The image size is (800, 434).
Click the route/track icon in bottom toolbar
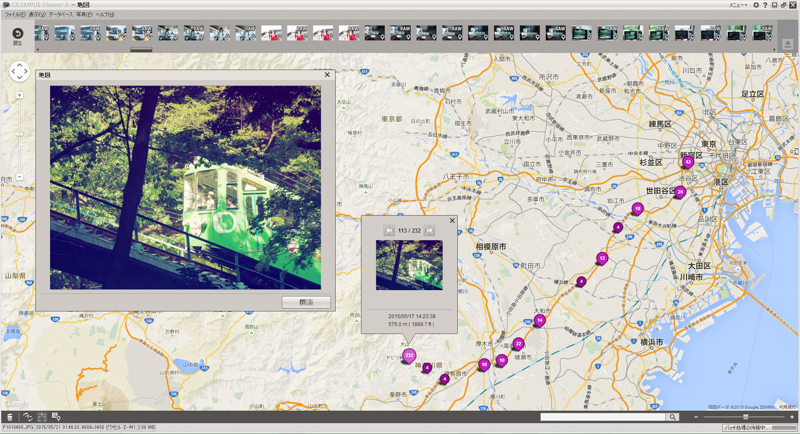[28, 417]
